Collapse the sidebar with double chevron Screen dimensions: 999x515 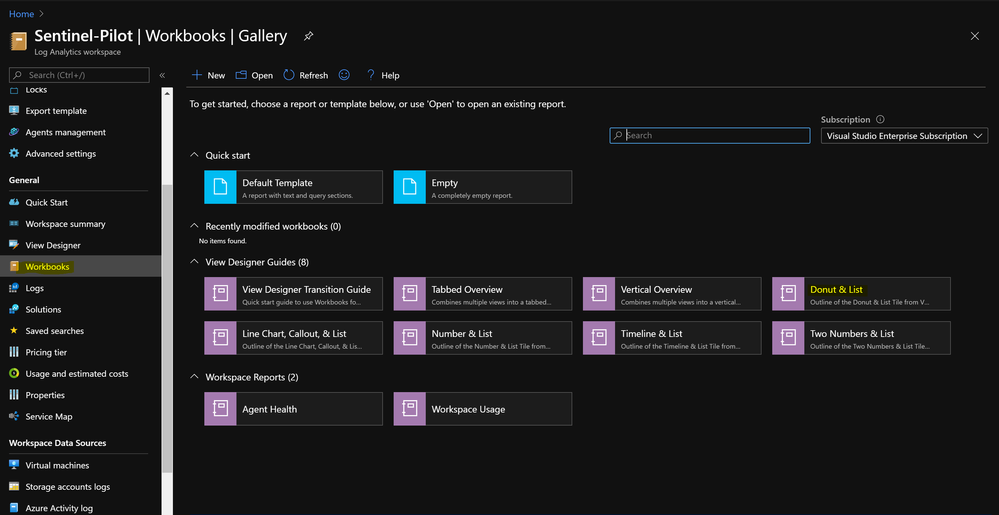click(x=162, y=75)
